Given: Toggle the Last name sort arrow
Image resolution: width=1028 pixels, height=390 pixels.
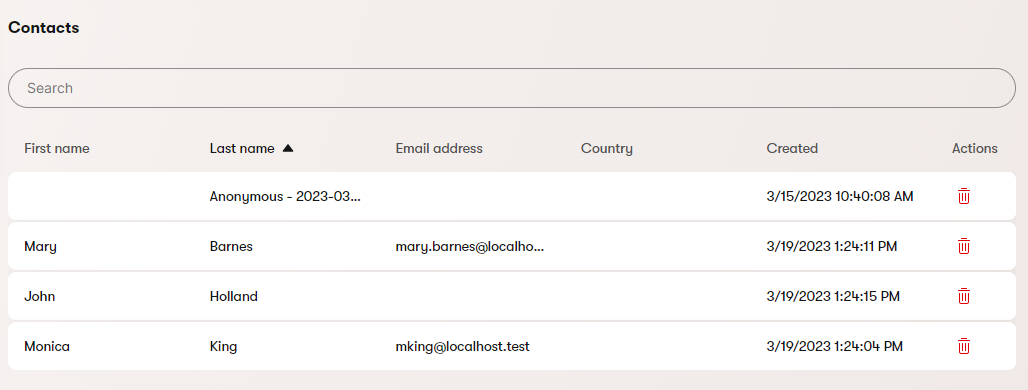Looking at the screenshot, I should [287, 148].
